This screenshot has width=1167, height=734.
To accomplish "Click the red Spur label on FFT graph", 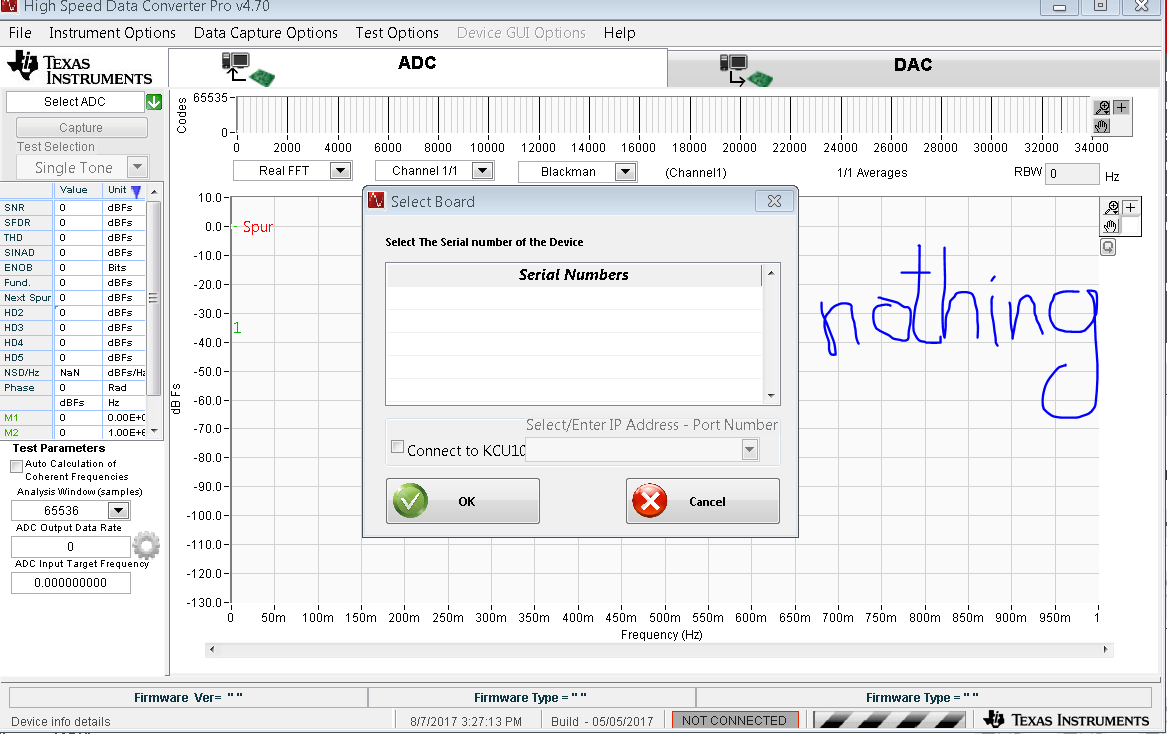I will click(258, 227).
